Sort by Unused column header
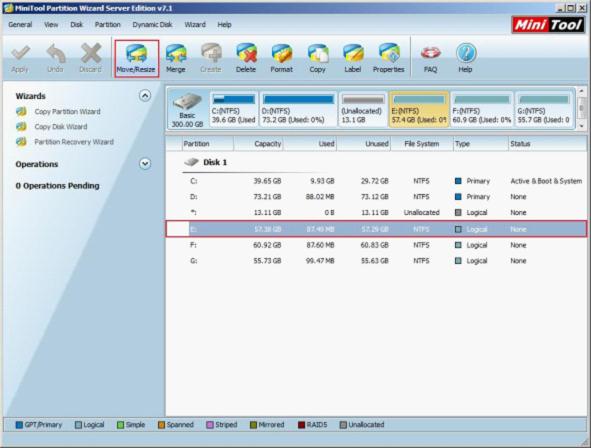 click(363, 144)
